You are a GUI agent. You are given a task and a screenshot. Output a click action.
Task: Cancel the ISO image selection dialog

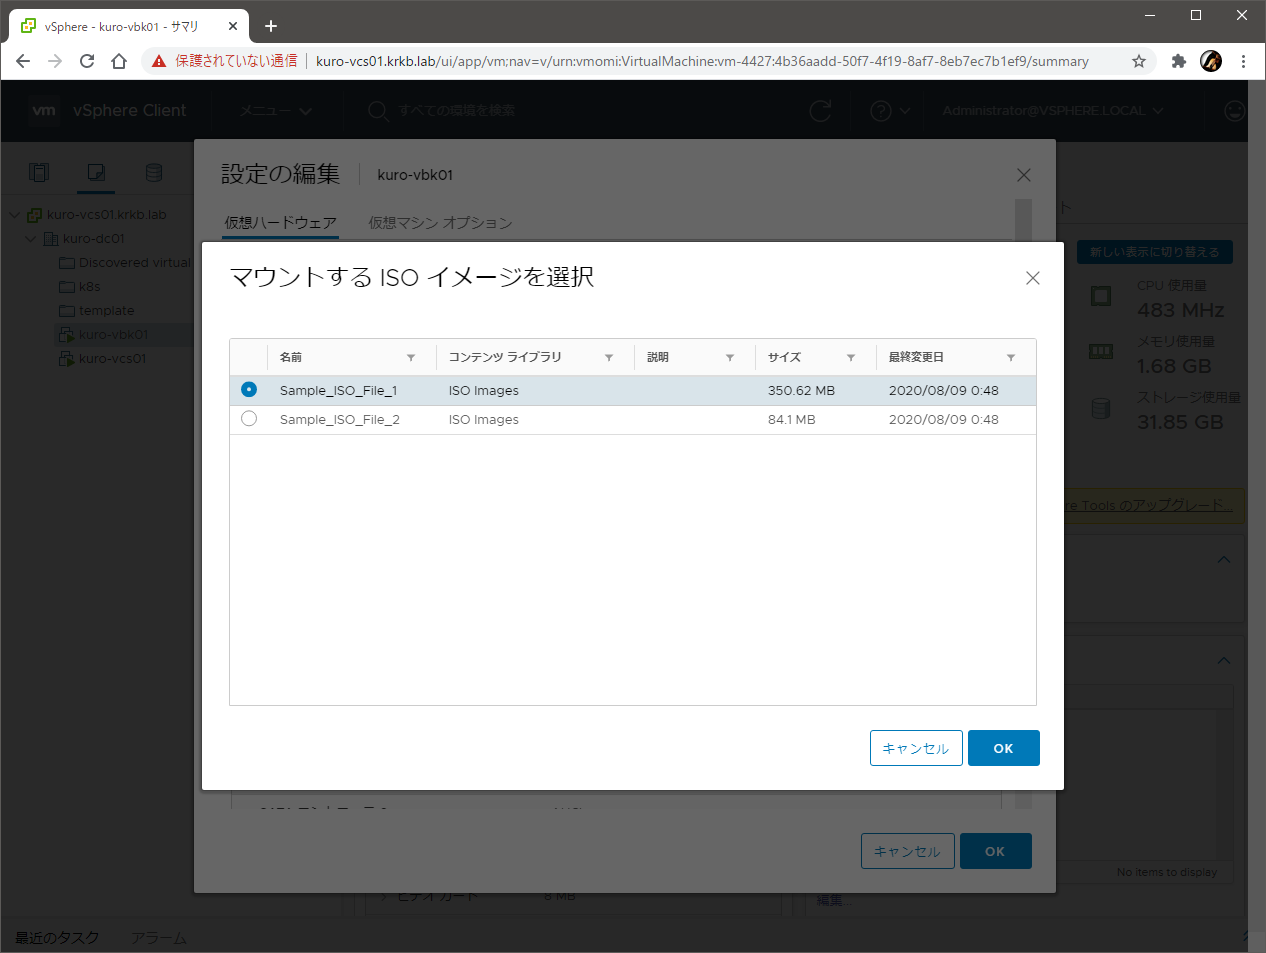[x=915, y=748]
